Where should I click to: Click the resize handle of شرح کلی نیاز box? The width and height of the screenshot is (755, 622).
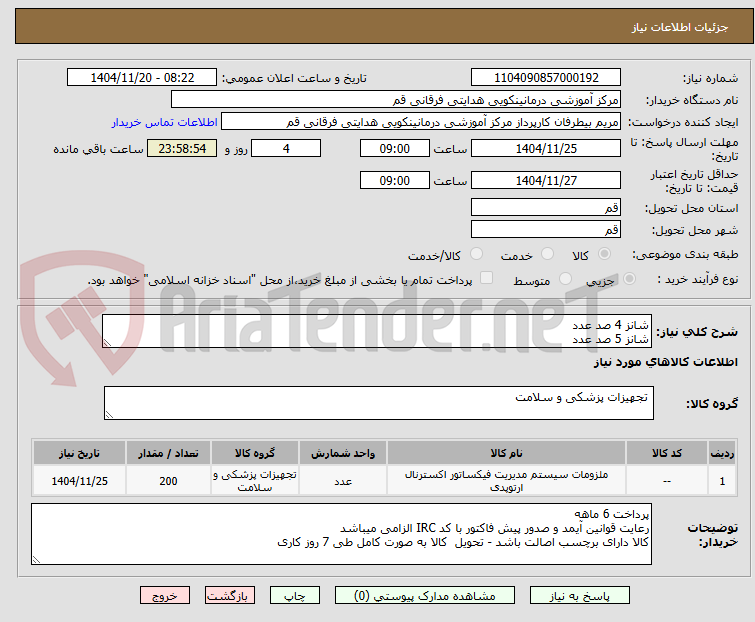click(107, 343)
